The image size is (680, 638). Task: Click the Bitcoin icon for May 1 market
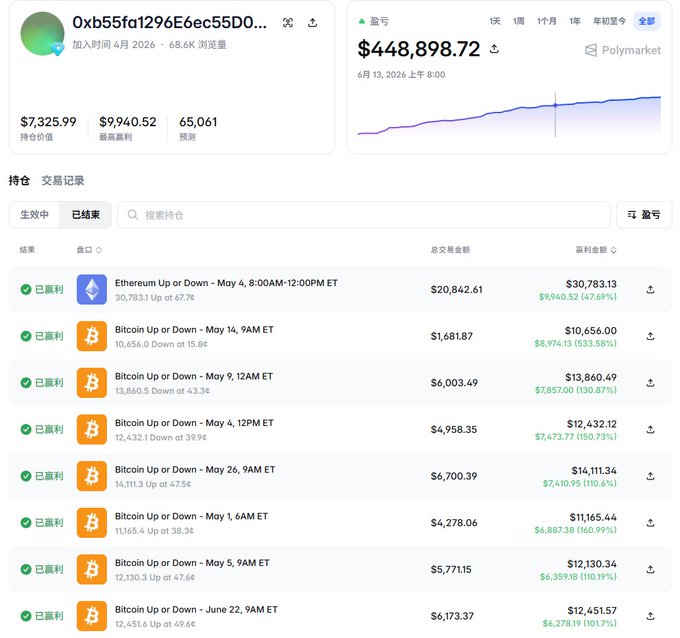[x=92, y=523]
